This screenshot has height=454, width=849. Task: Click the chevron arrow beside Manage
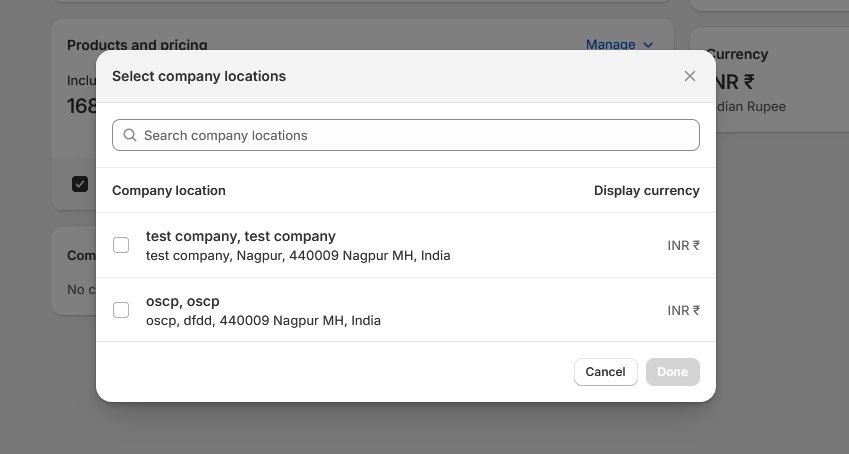pyautogui.click(x=648, y=44)
